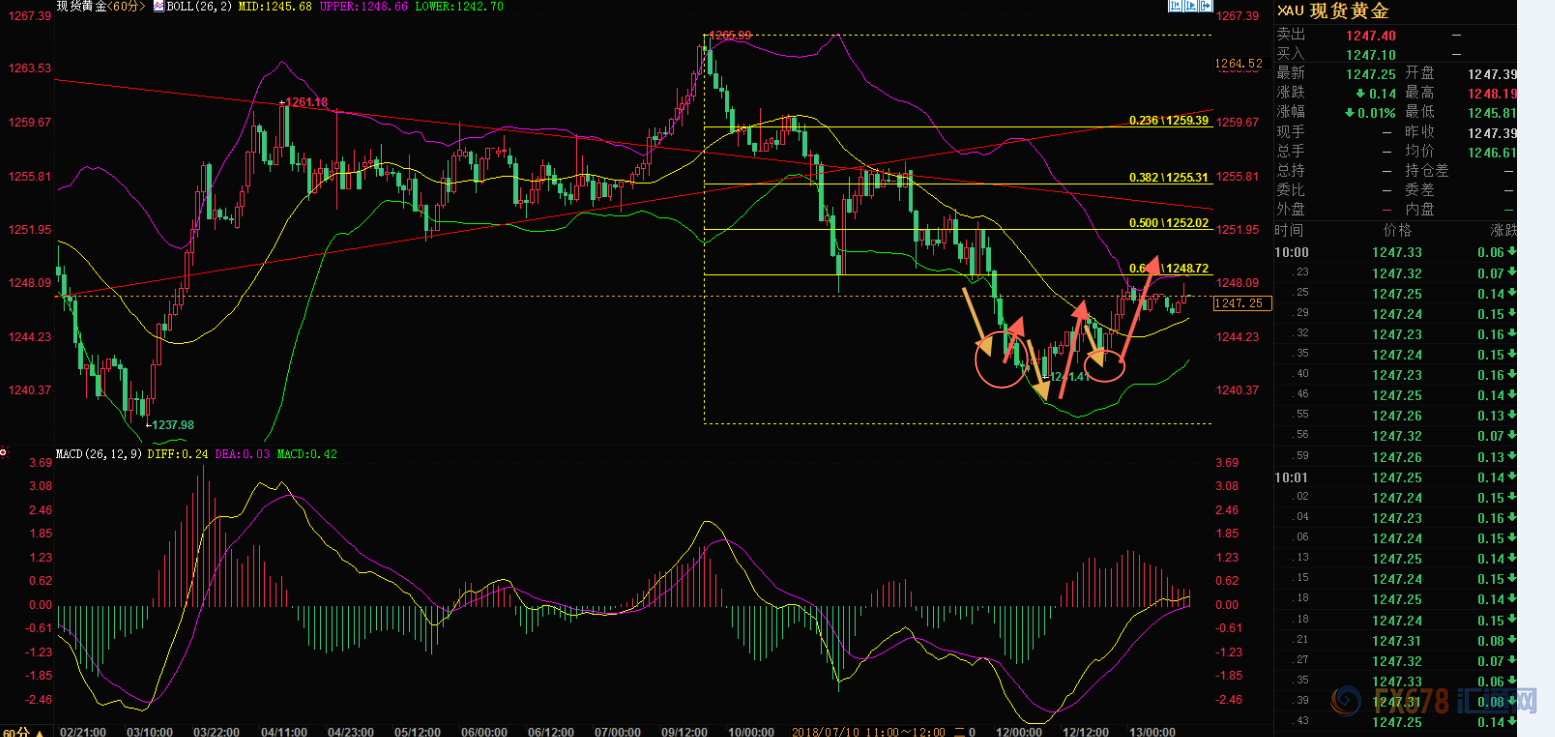Click the 0.236 Fibonacci level line label

(1169, 120)
